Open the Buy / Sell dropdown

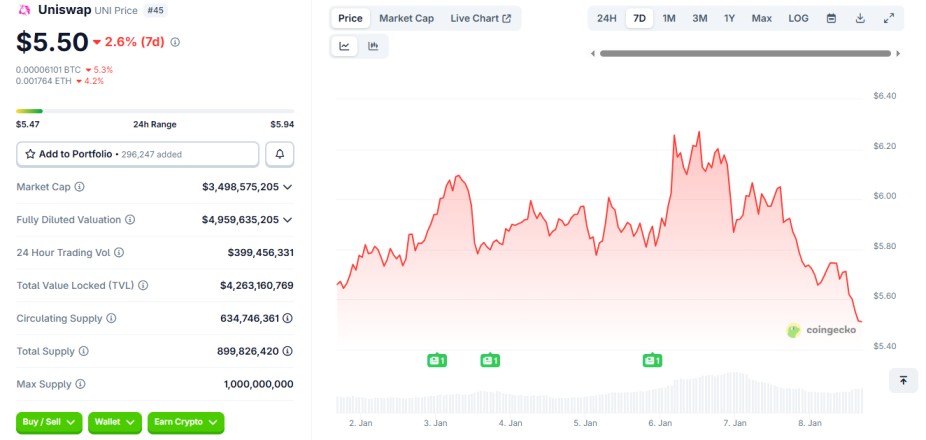[48, 422]
